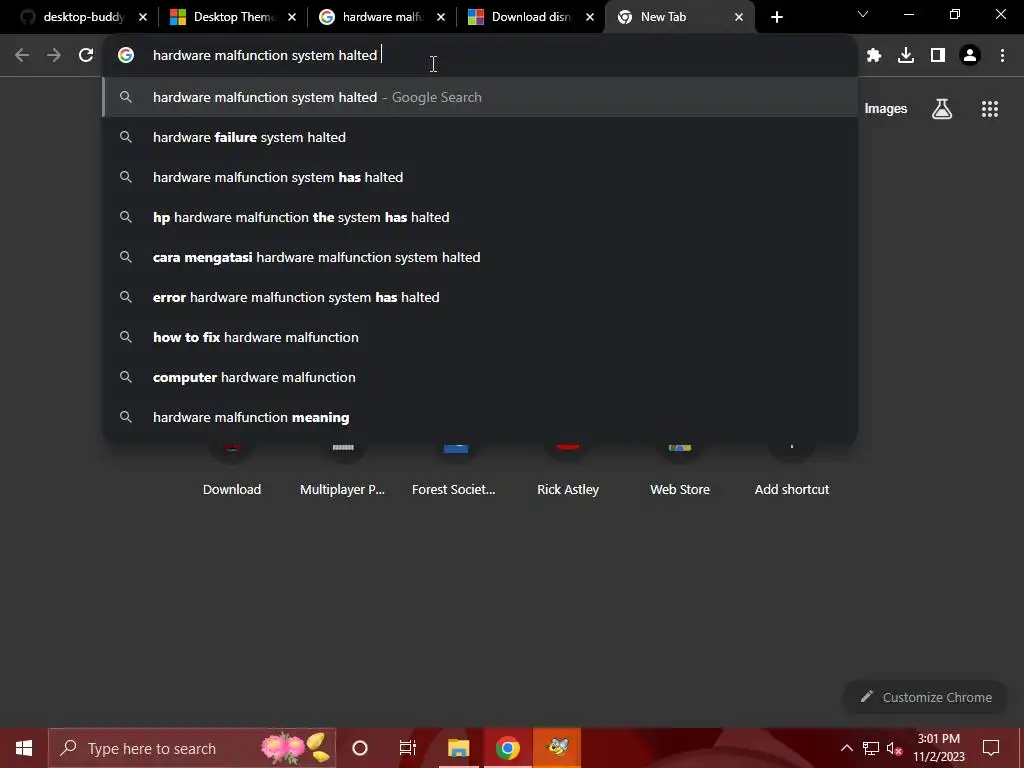Click the Customize Chrome button
Viewport: 1024px width, 768px height.
[x=926, y=697]
